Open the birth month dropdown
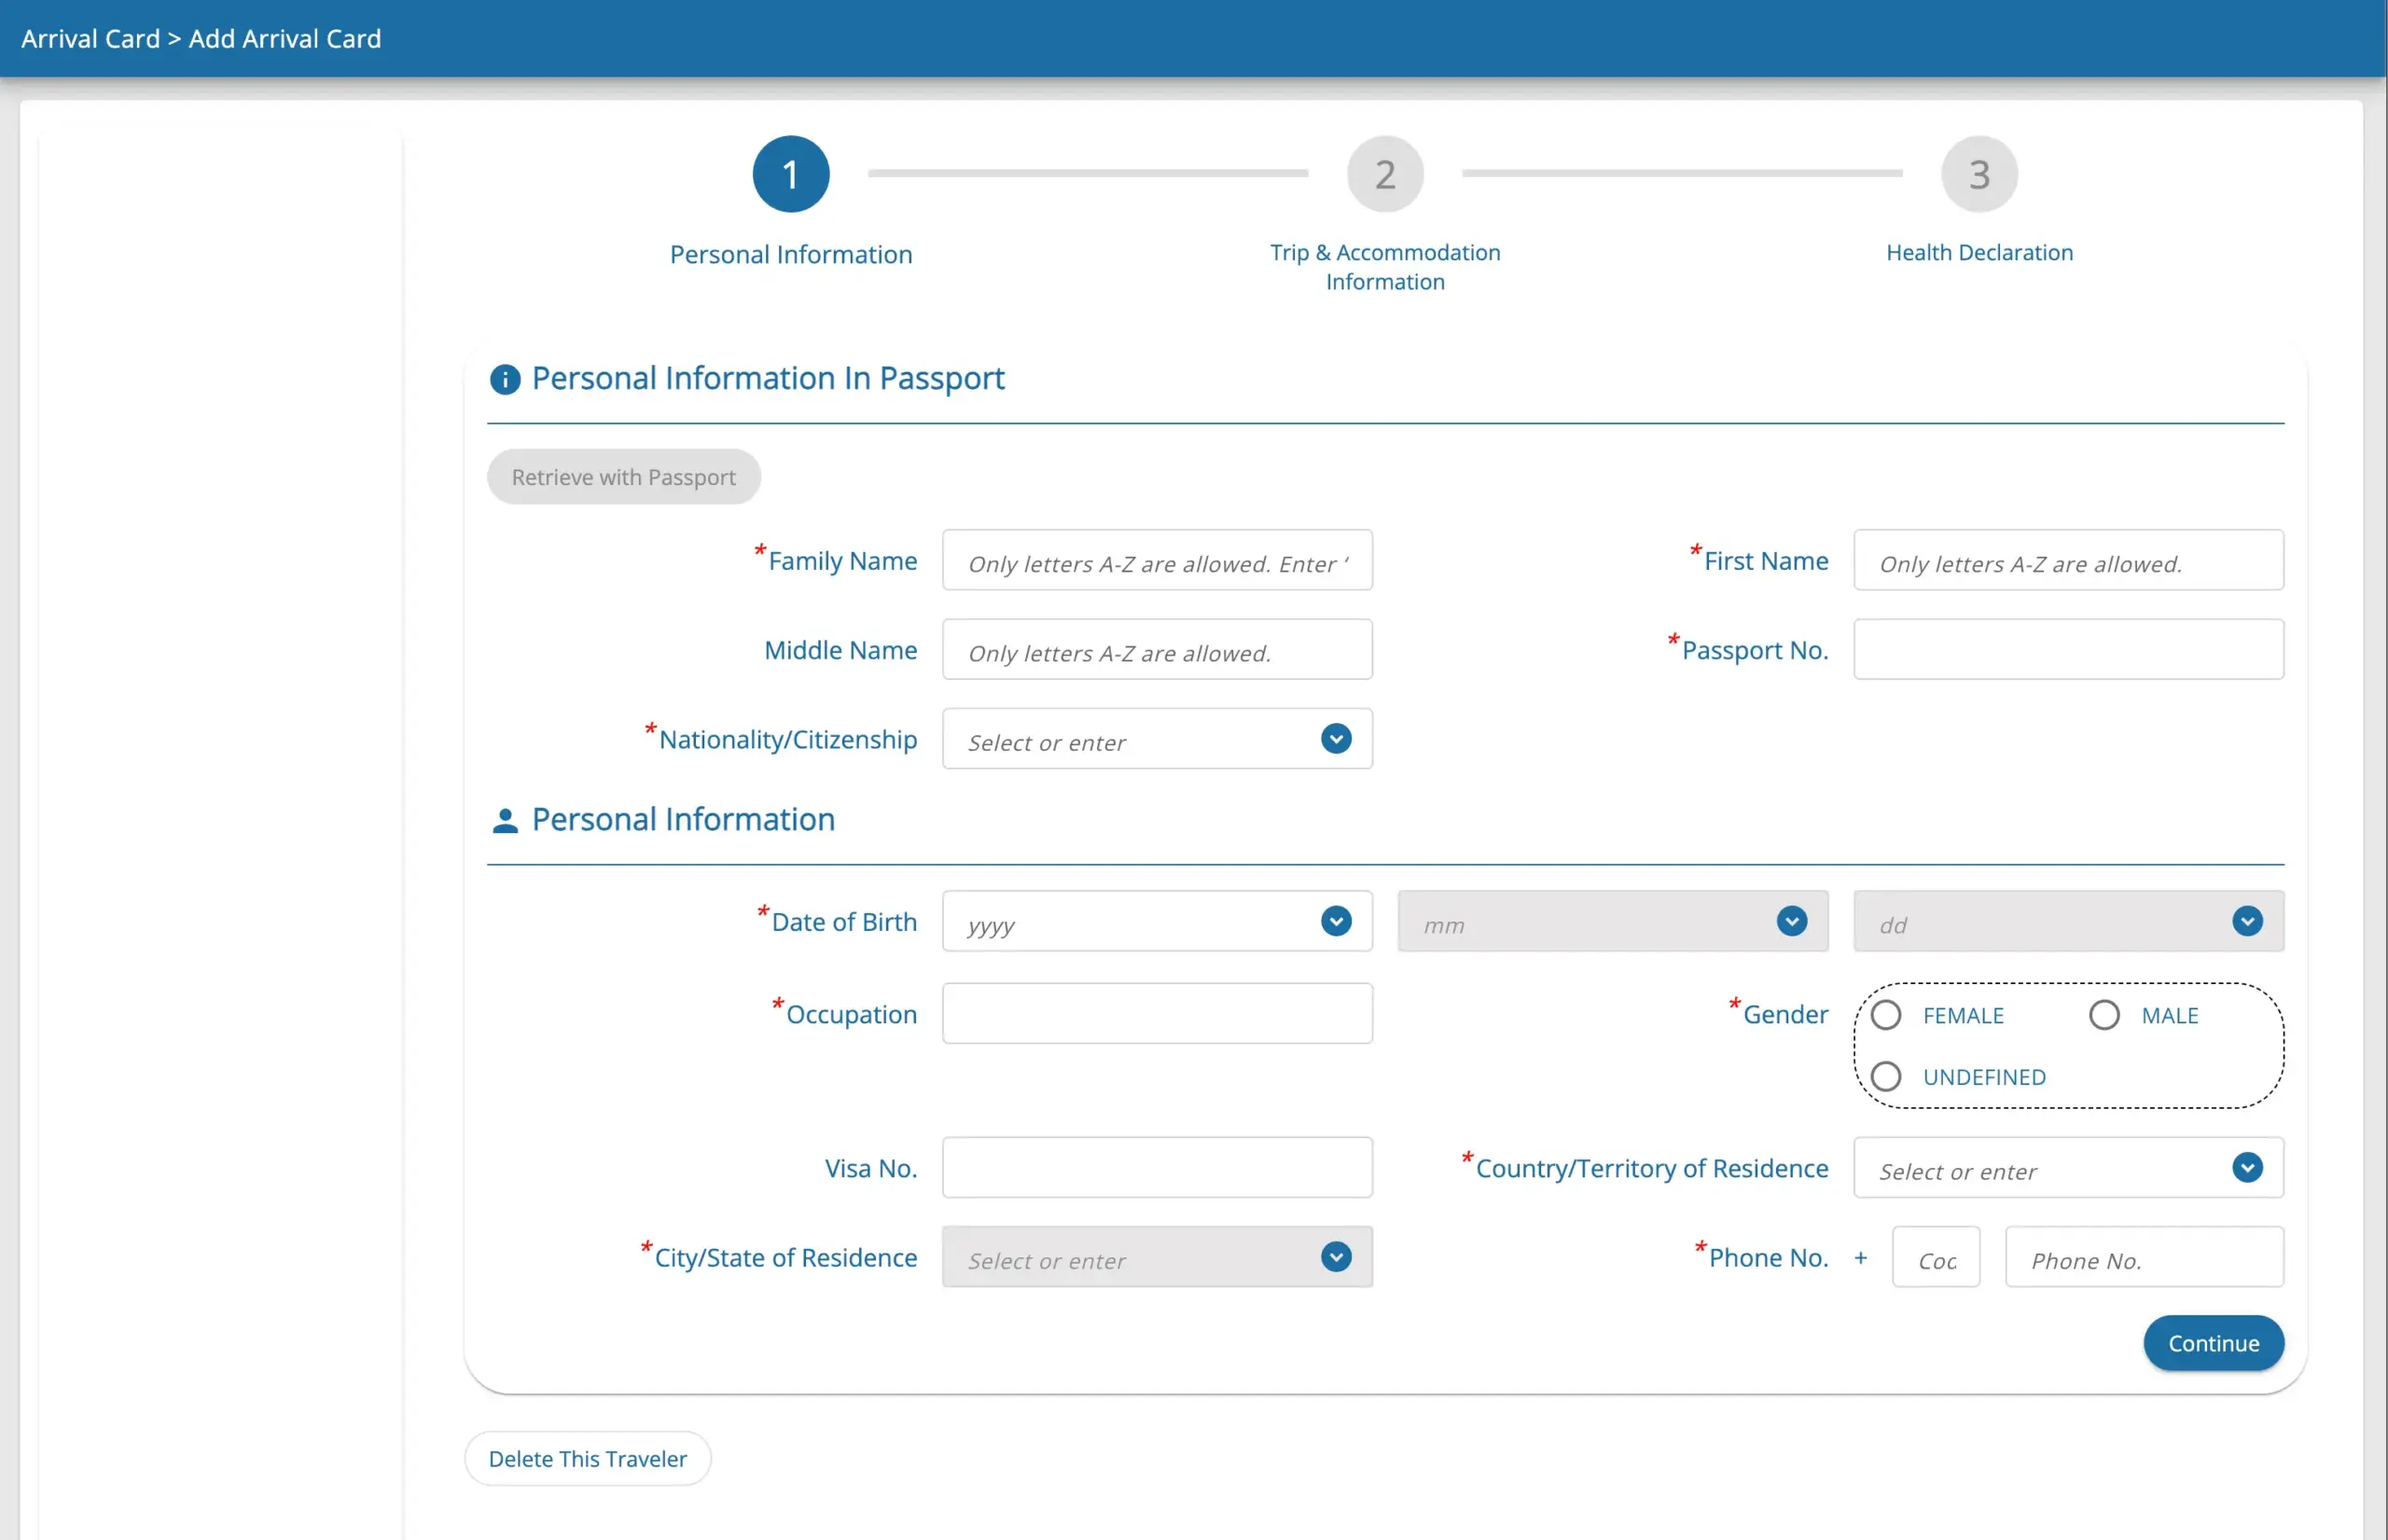The width and height of the screenshot is (2388, 1540). pos(1791,921)
